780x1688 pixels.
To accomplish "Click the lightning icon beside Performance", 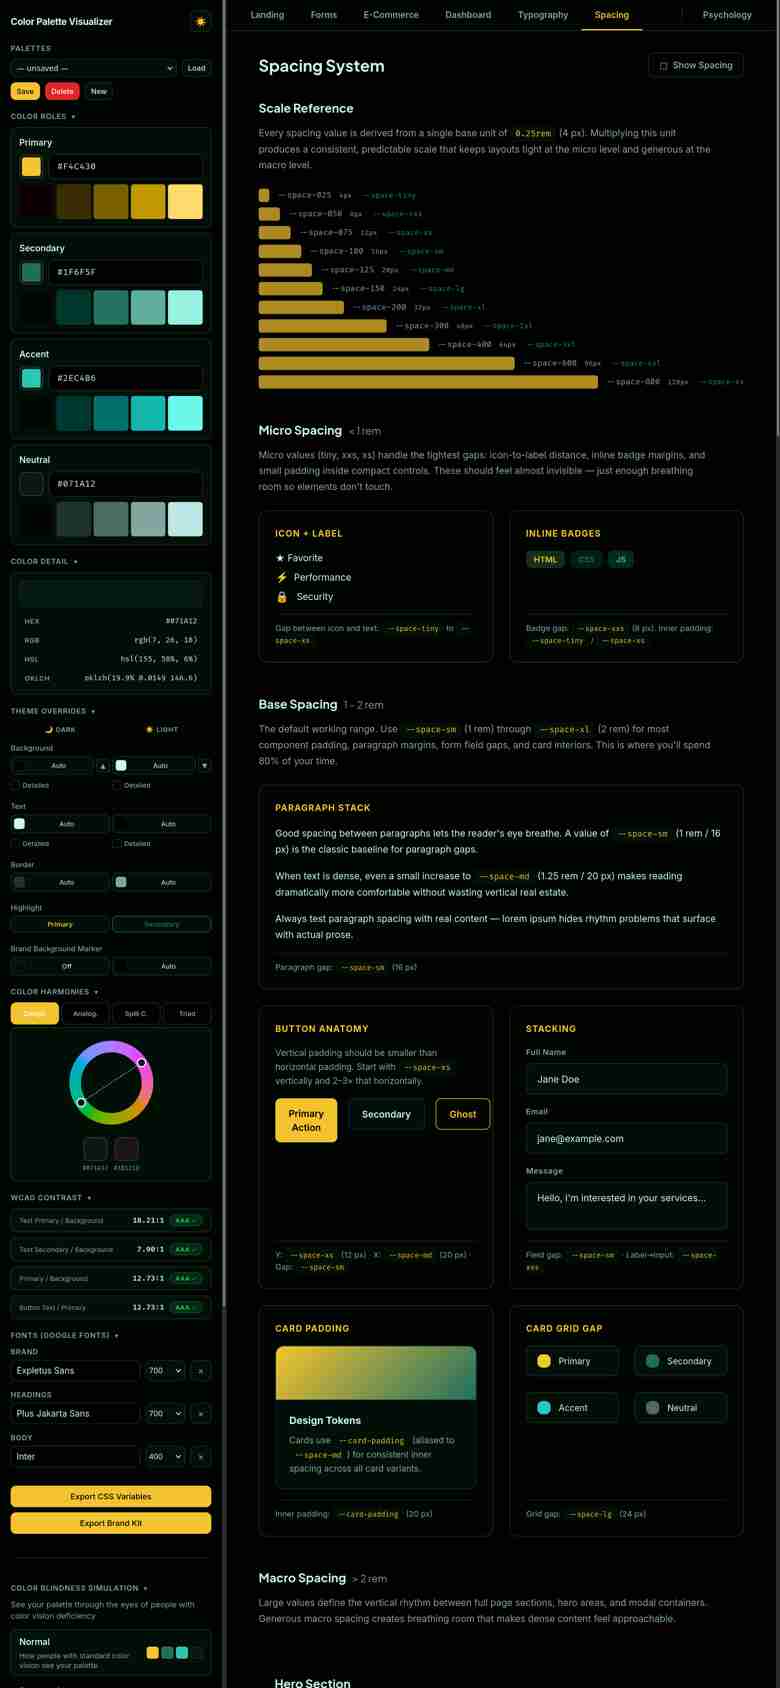I will 282,577.
